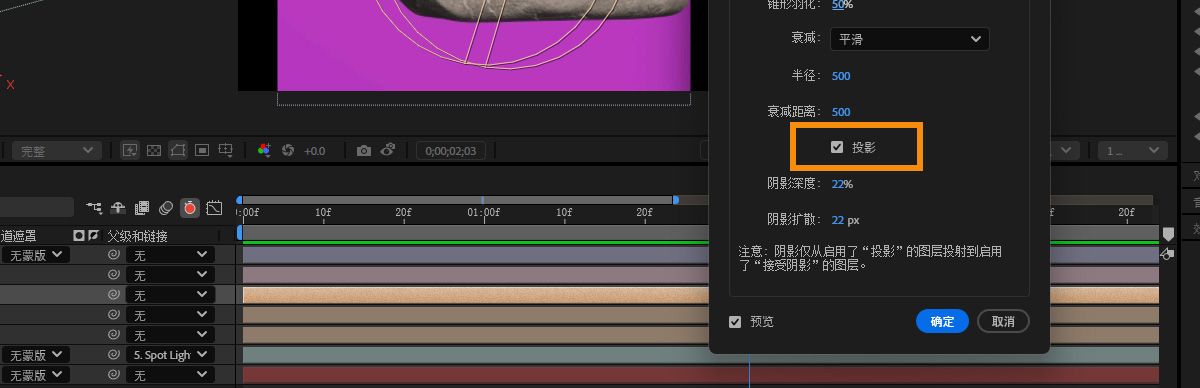1200x388 pixels.
Task: Toggle the shy layers hide icon
Action: click(118, 208)
